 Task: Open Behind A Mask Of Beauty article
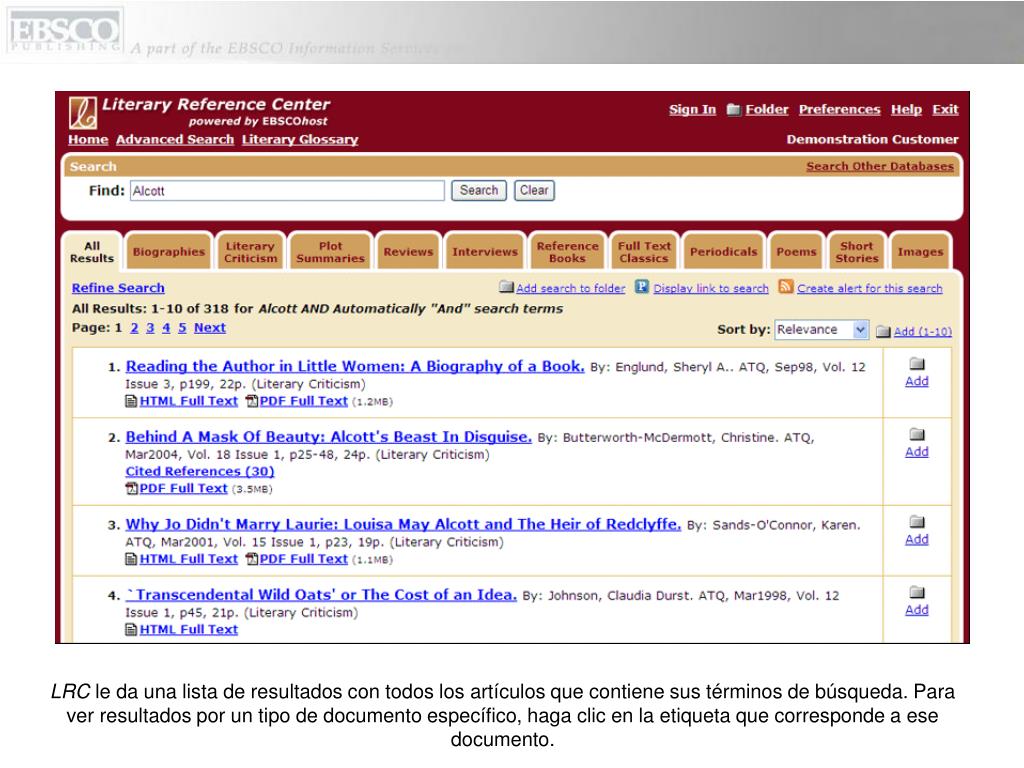tap(328, 437)
